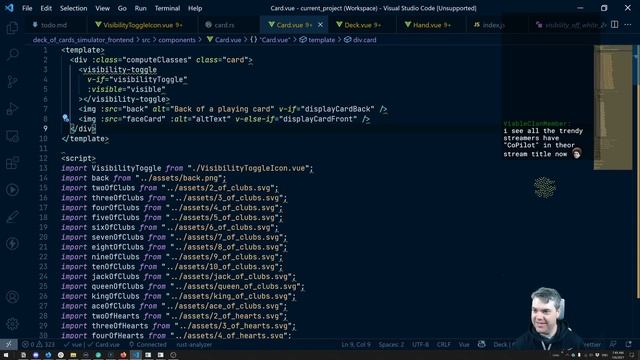This screenshot has height=360, width=640.
Task: Click the remote window indicator in status bar
Action: click(x=9, y=344)
